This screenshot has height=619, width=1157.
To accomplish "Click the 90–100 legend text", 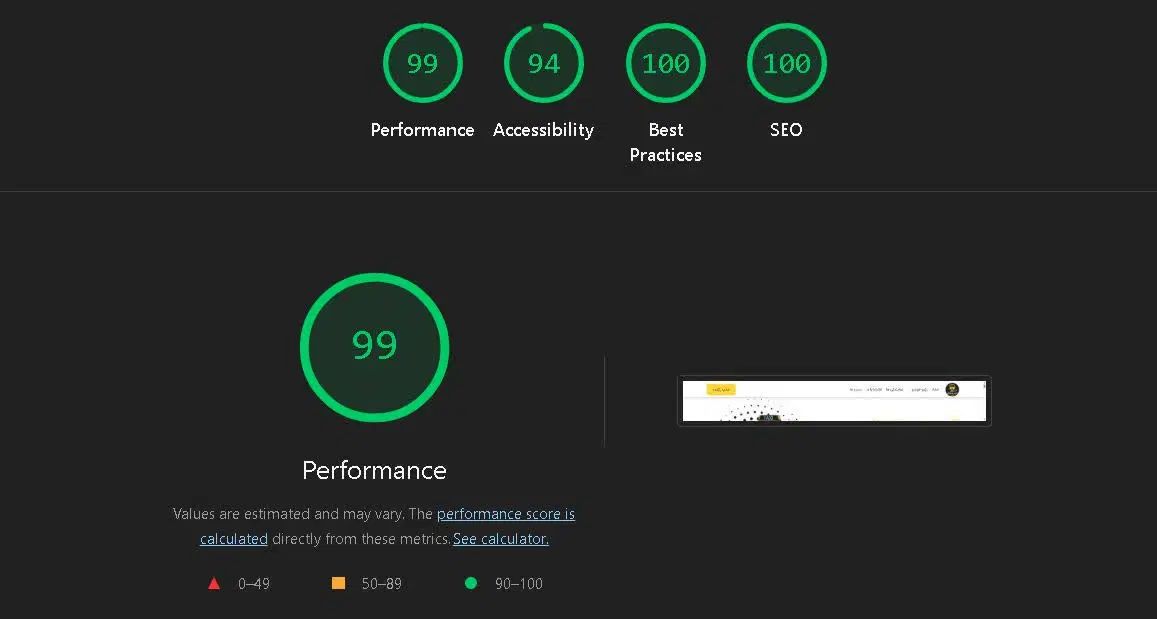I will coord(519,584).
